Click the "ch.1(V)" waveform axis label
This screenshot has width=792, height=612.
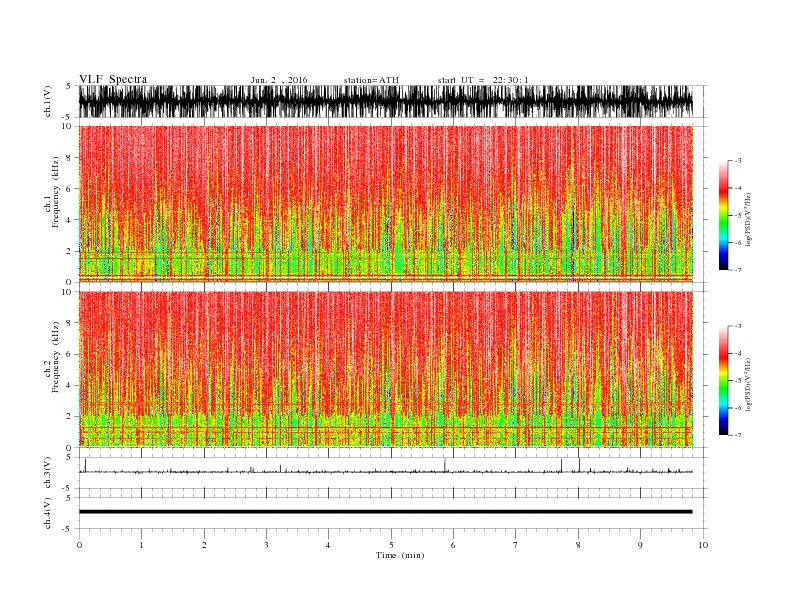pyautogui.click(x=48, y=103)
